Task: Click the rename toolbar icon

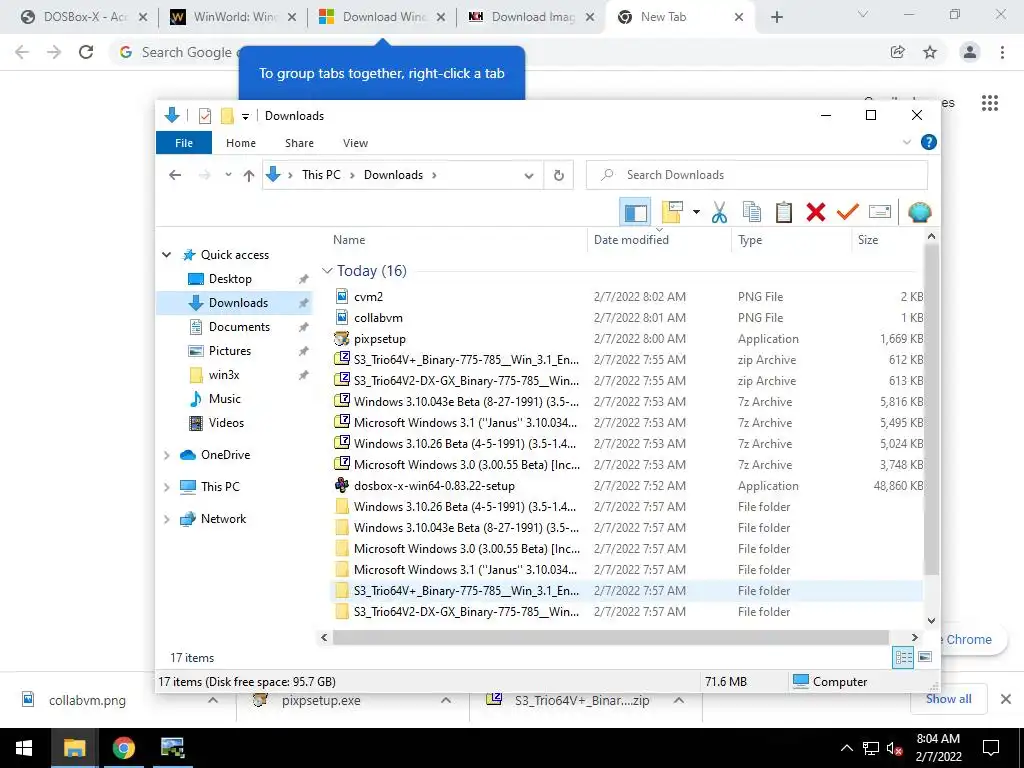Action: tap(880, 212)
